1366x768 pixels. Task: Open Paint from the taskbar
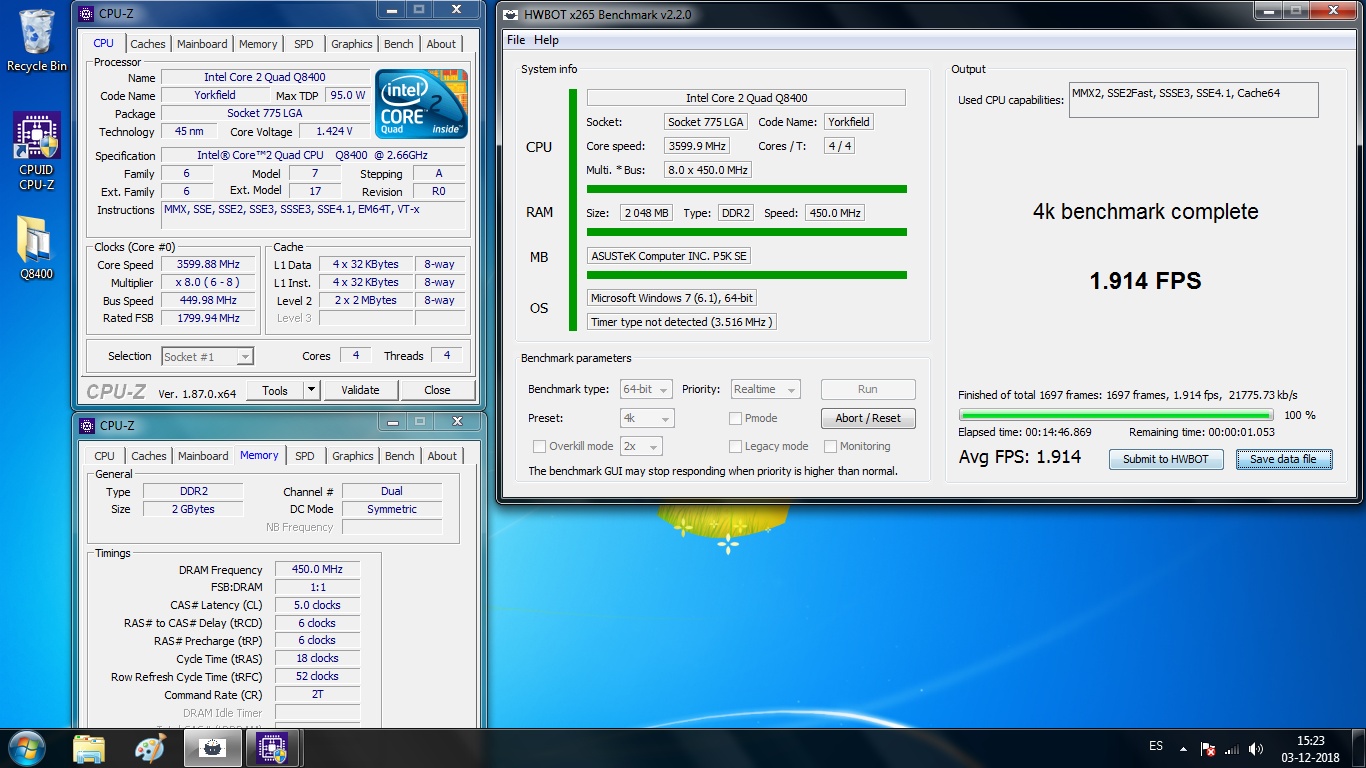tap(150, 748)
